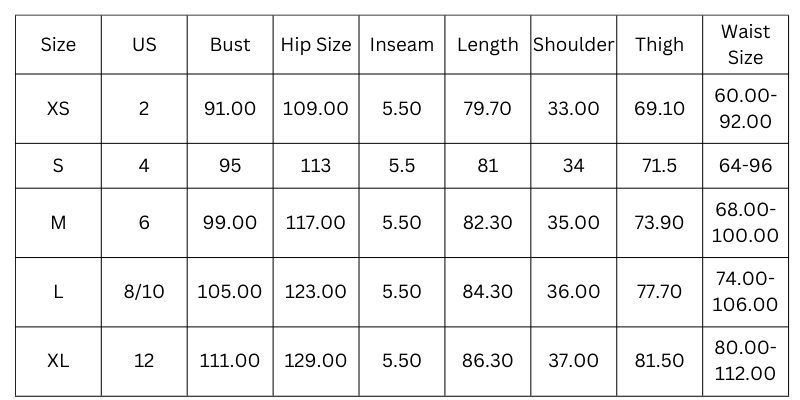800x400 pixels.
Task: Select US size 8/10 cell
Action: (144, 292)
